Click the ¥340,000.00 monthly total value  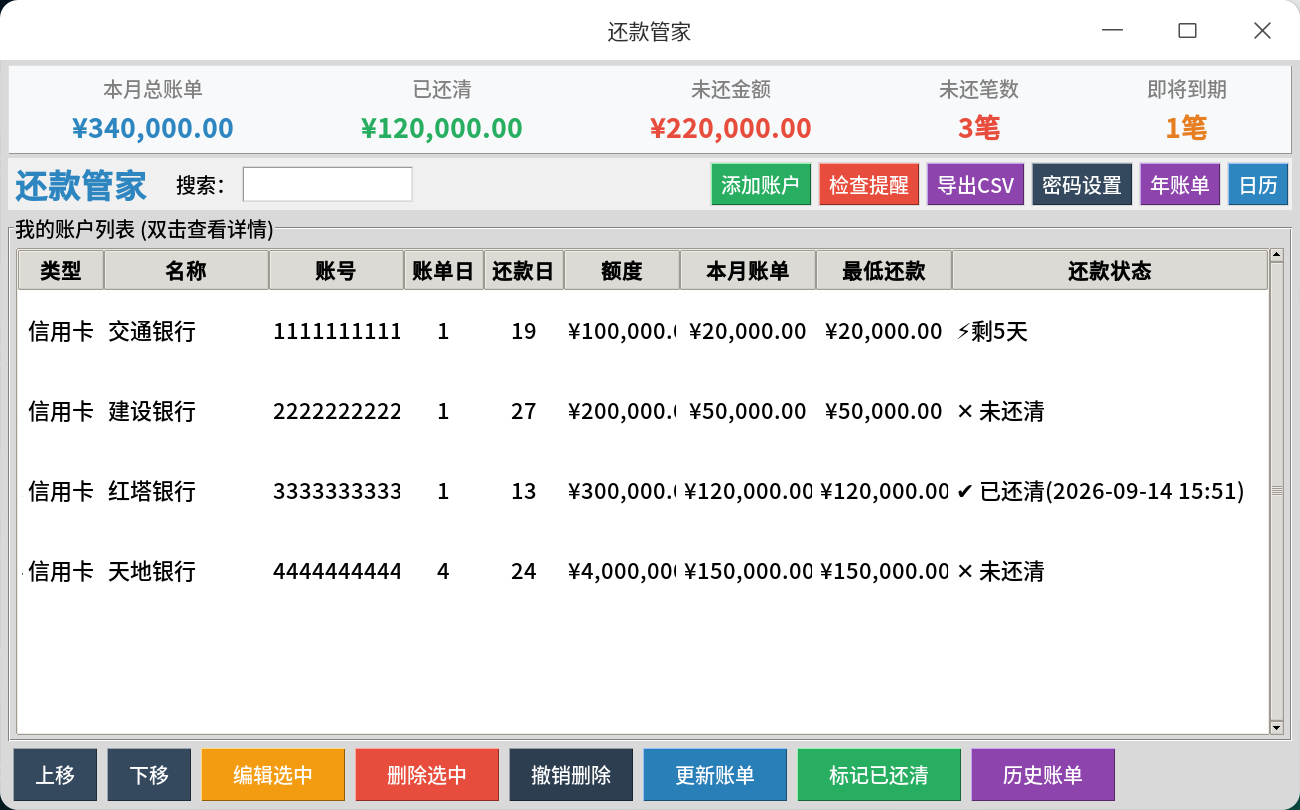pyautogui.click(x=153, y=128)
